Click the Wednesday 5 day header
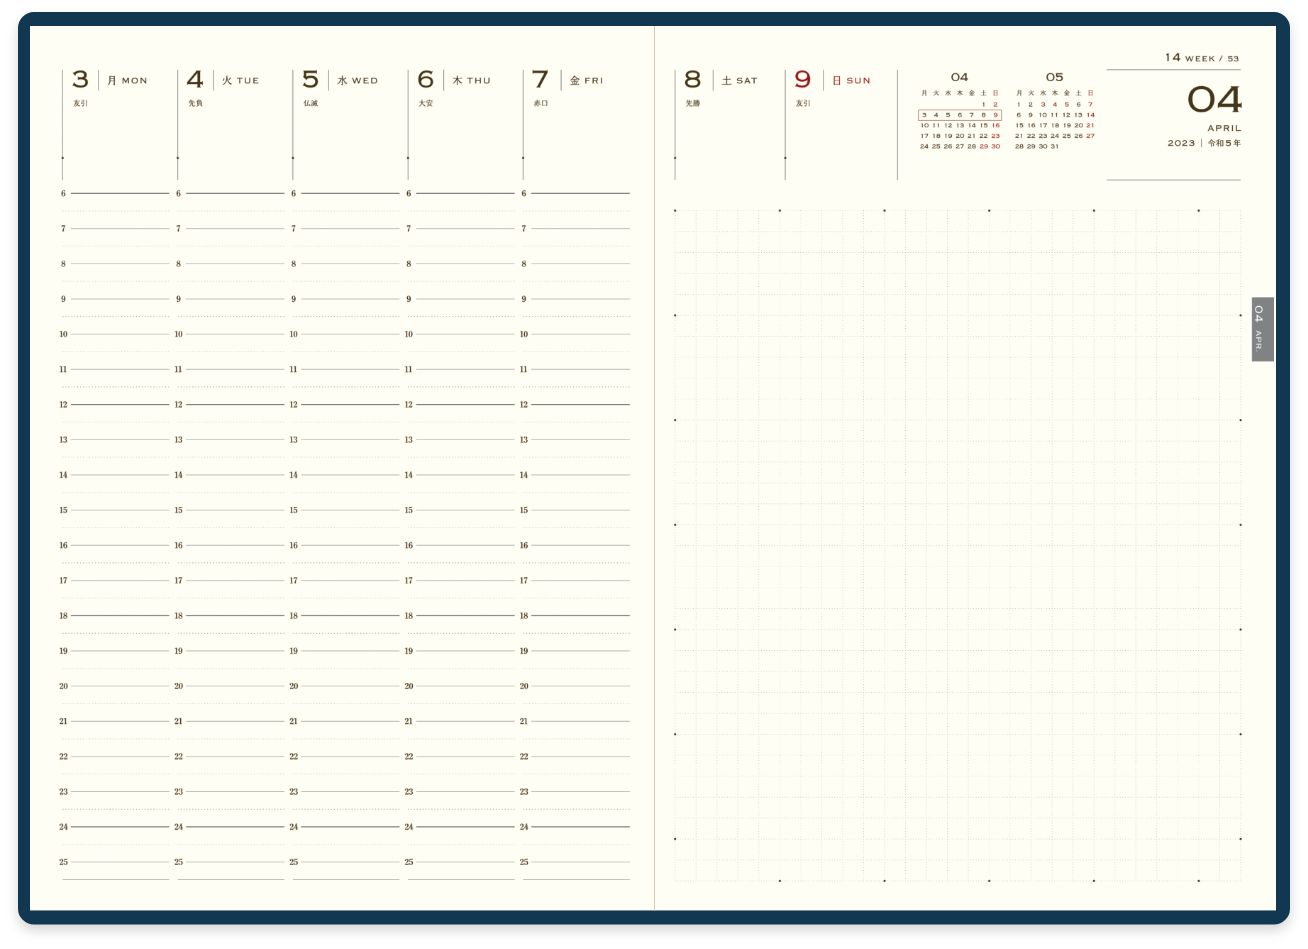Screen dimensions: 1308x949 [x=340, y=80]
